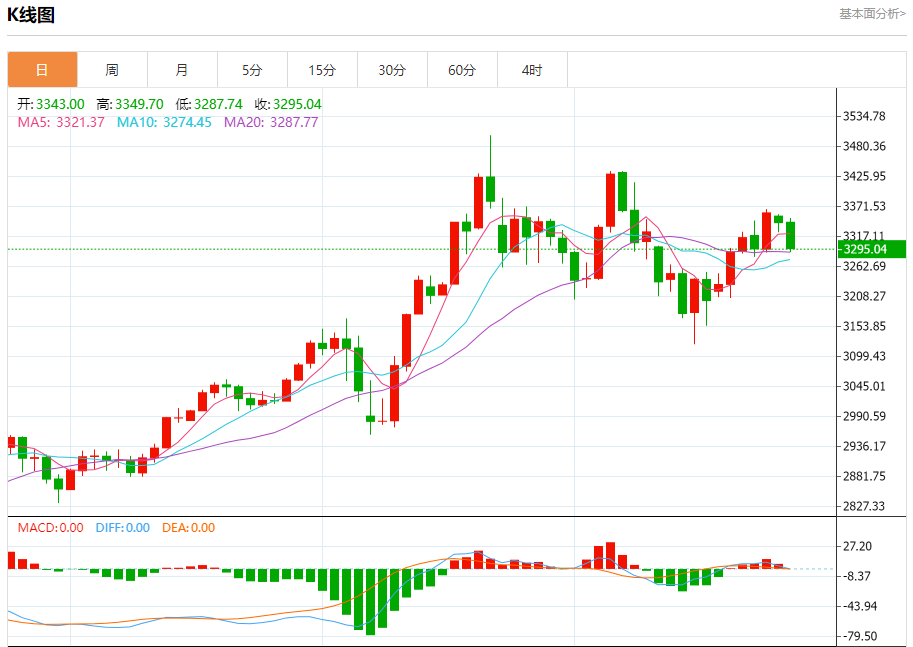Open the 15分 interval tab
The width and height of the screenshot is (913, 647).
[x=322, y=70]
